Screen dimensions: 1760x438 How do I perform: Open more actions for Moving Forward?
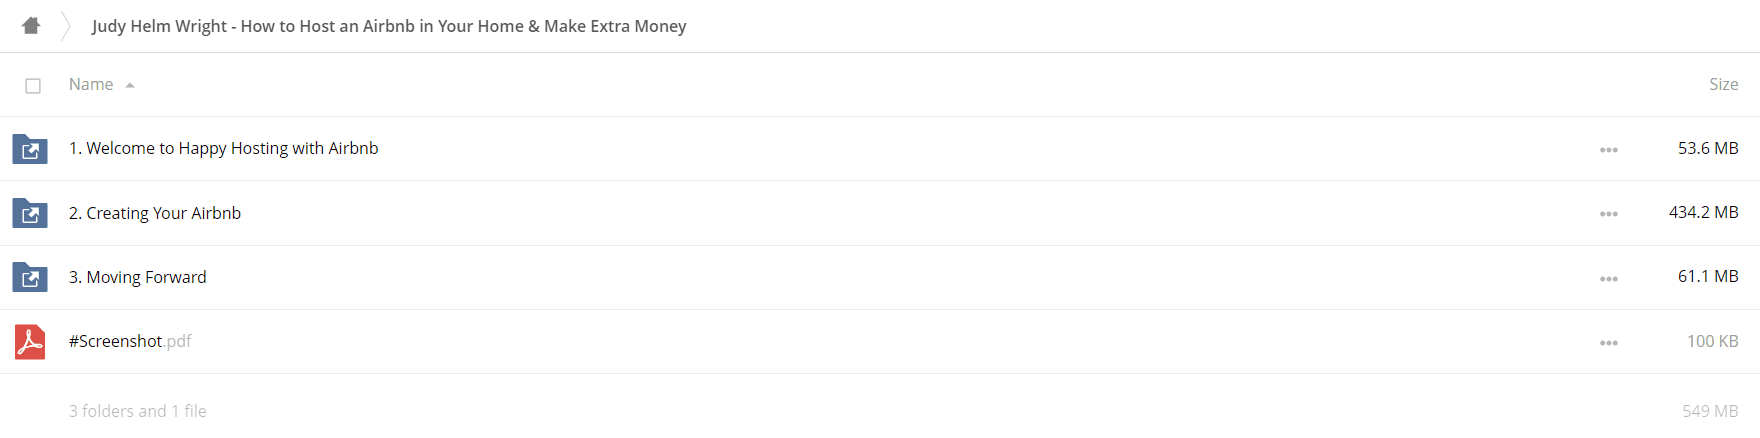(x=1608, y=279)
